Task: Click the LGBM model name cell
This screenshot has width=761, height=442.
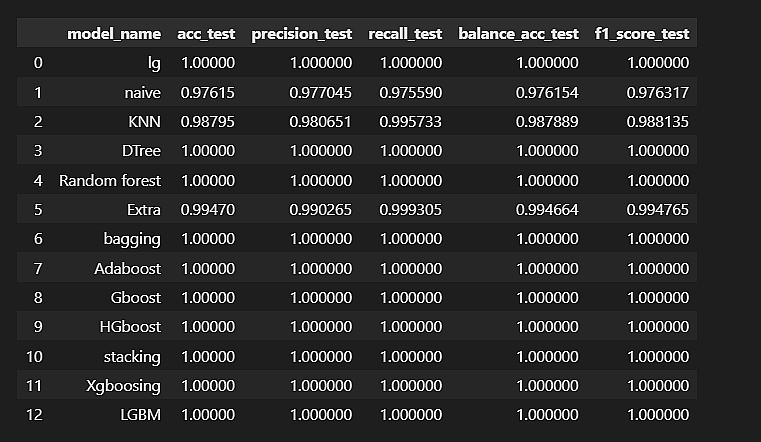Action: 140,415
